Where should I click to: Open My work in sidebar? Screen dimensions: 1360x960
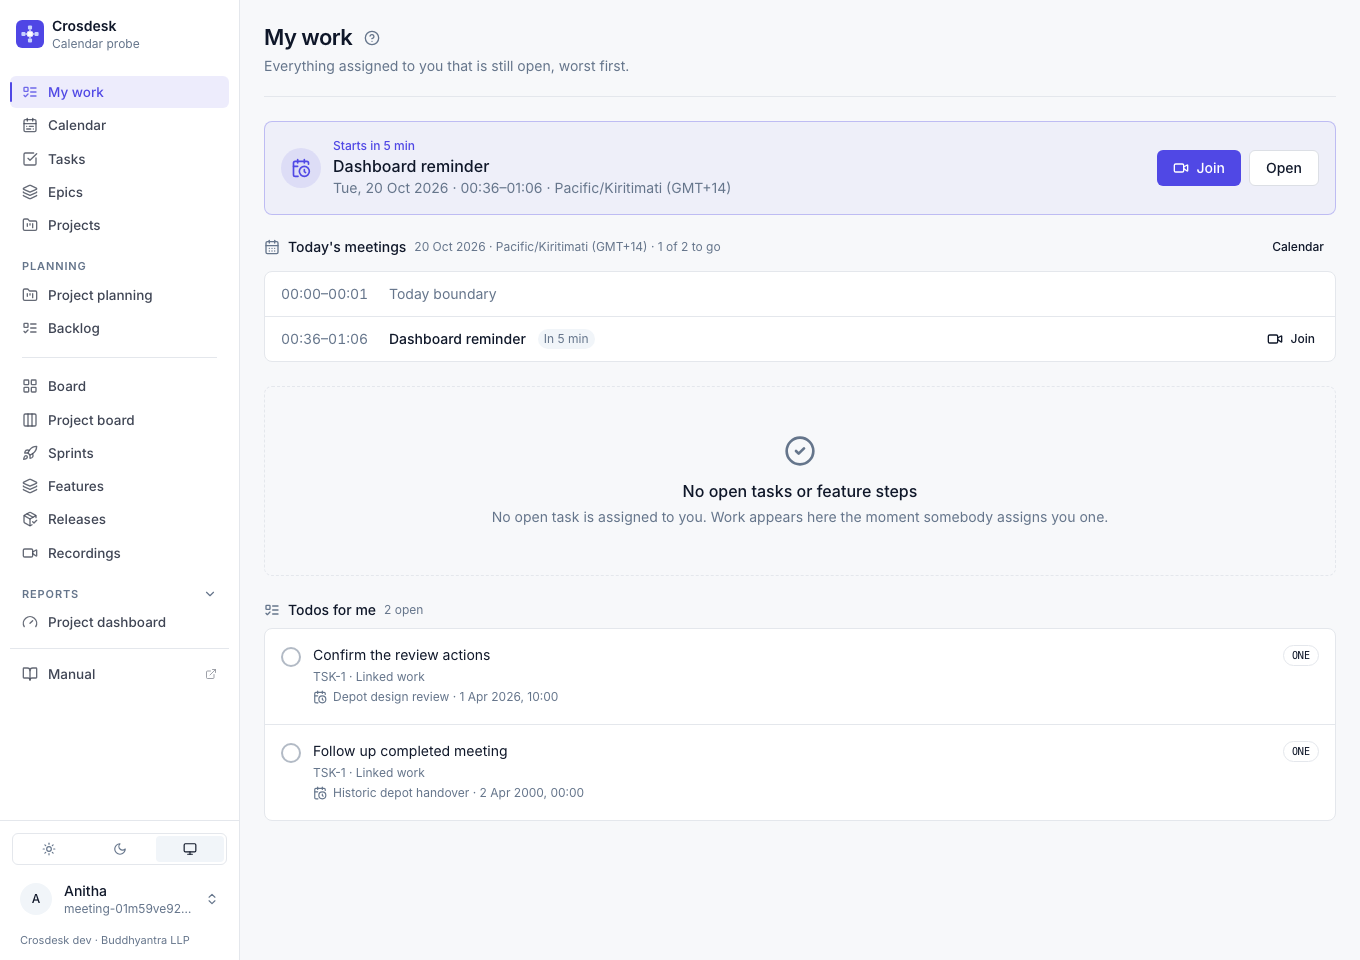(x=120, y=92)
